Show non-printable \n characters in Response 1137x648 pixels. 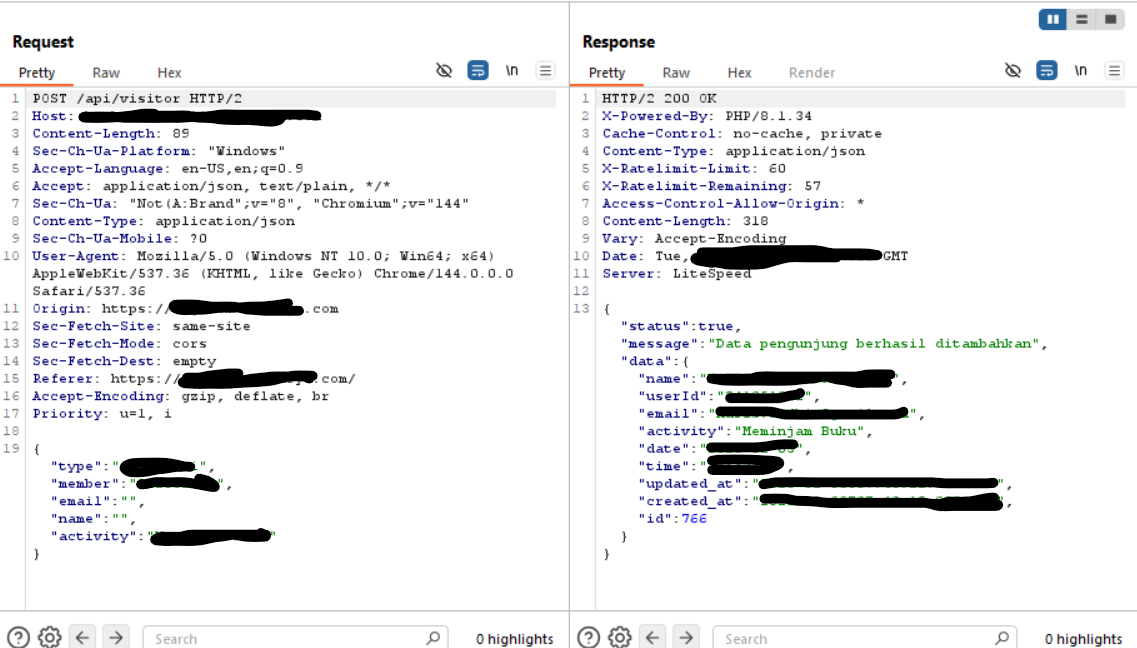point(1080,70)
